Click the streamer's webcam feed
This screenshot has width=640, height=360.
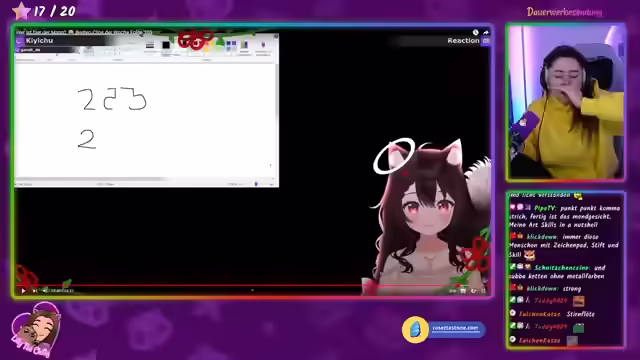coord(566,102)
